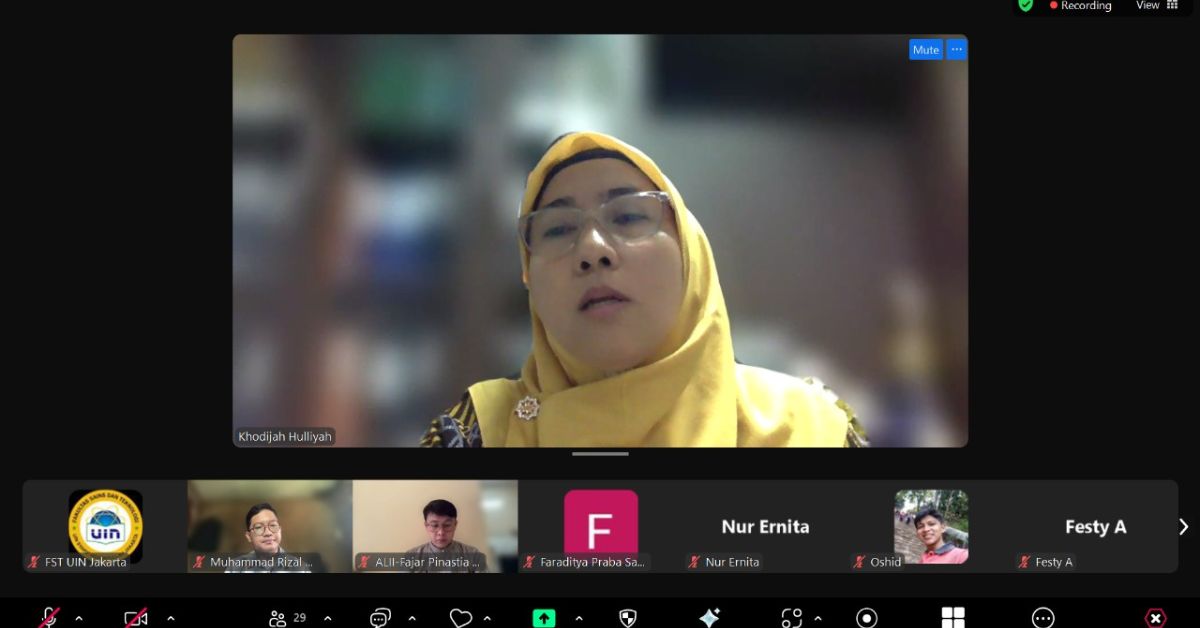Click muted mic icon beside FST UIN Jakarta
This screenshot has width=1200, height=628.
(x=35, y=562)
